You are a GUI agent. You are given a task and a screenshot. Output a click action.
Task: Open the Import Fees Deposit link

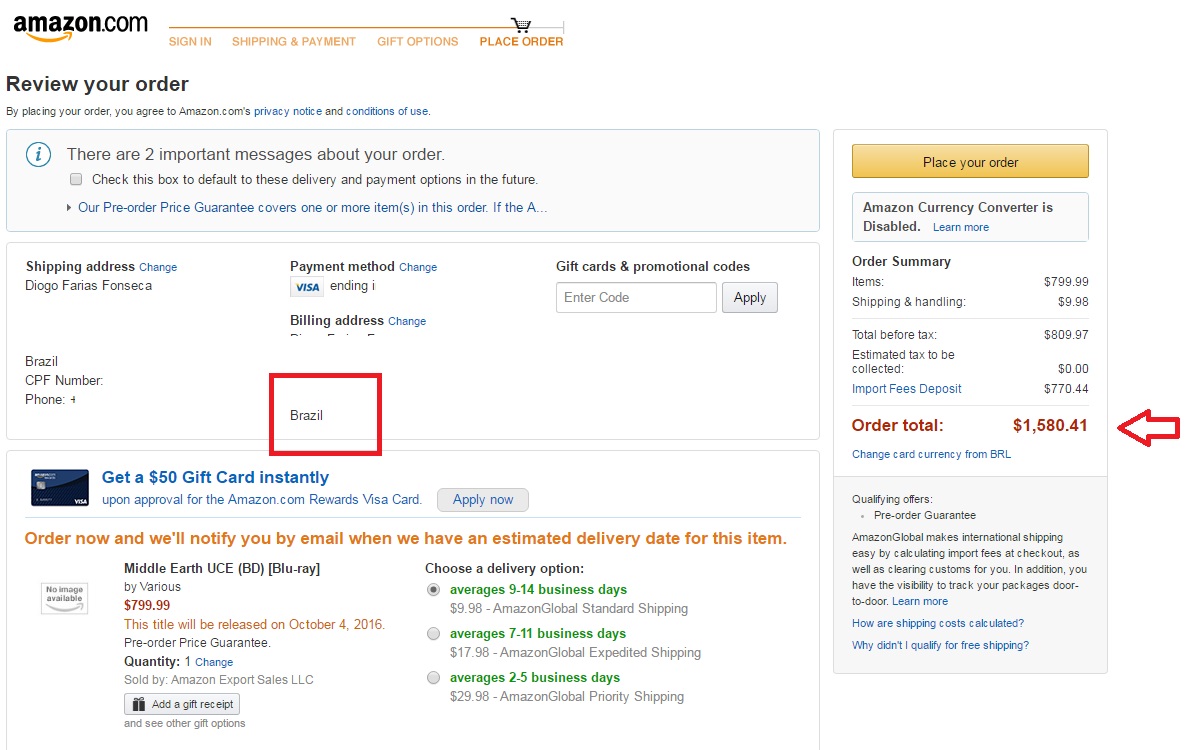tap(906, 389)
